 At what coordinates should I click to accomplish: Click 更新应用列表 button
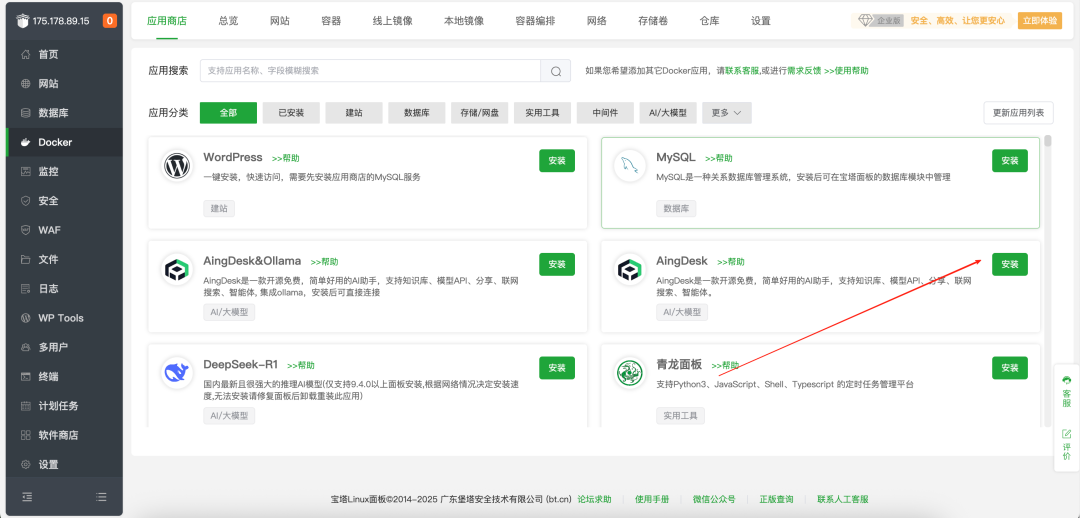(1019, 113)
